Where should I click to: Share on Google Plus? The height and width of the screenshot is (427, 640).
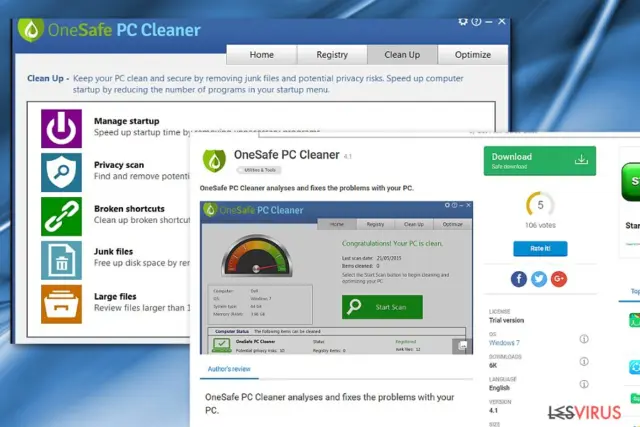559,279
